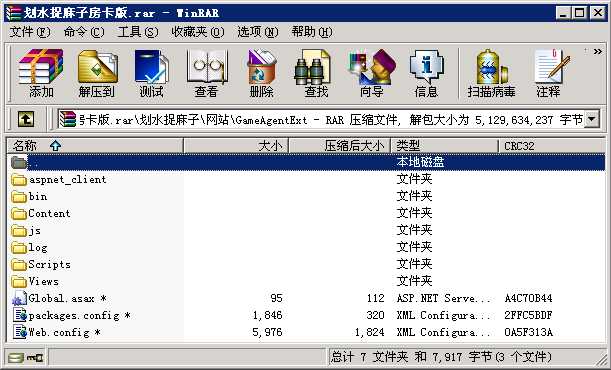Open the 选项(N) menu
The width and height of the screenshot is (611, 370).
[x=258, y=32]
